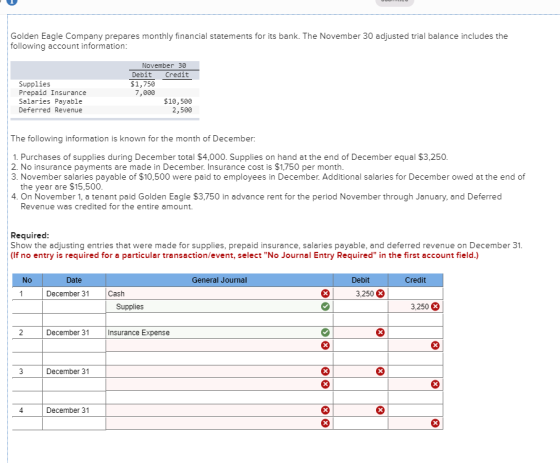Click the green check beside Insurance Expense
The height and width of the screenshot is (463, 560).
coord(325,333)
